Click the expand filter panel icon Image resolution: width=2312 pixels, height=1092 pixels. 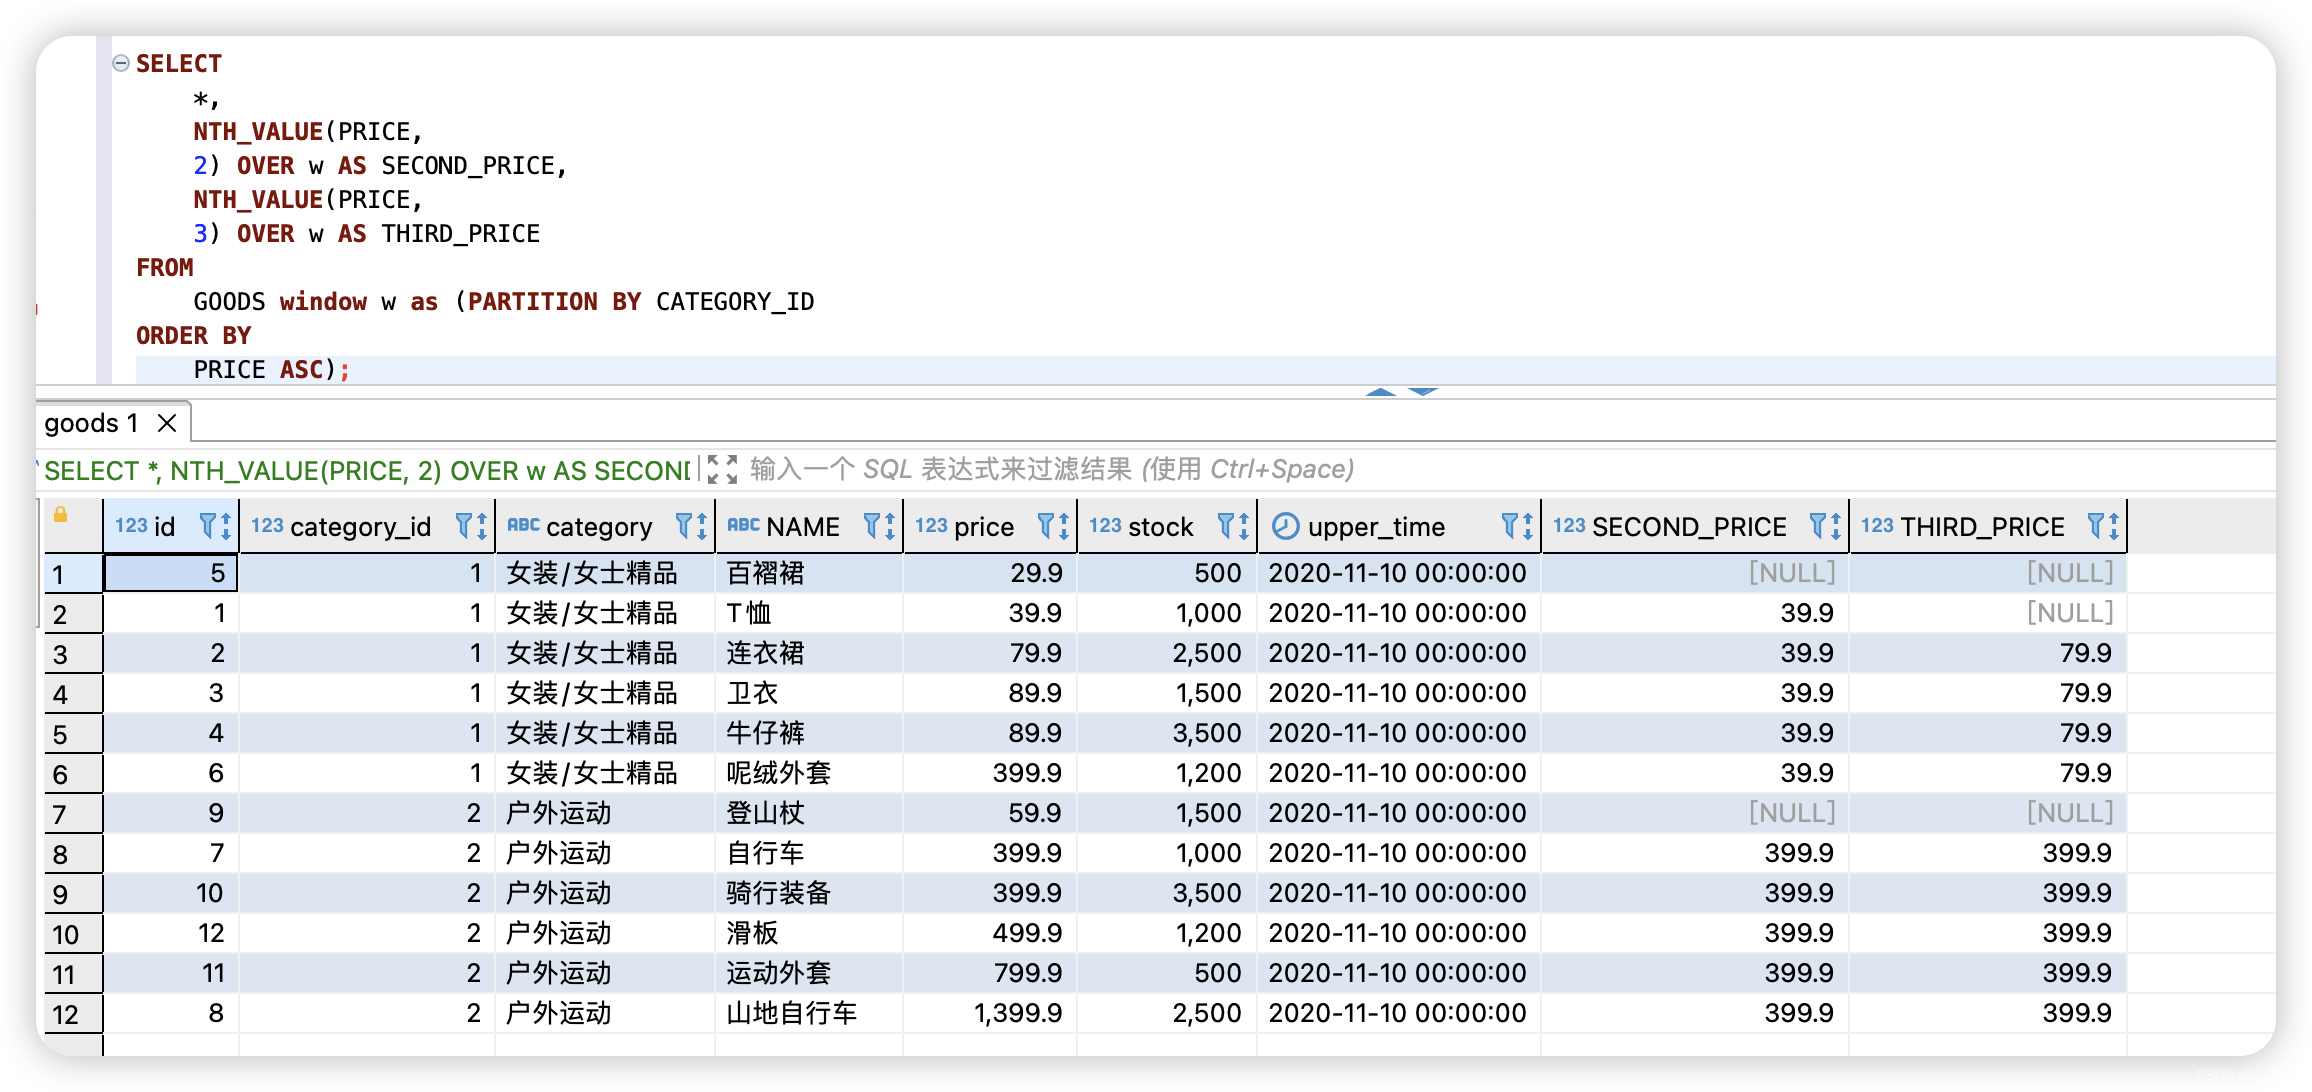721,469
